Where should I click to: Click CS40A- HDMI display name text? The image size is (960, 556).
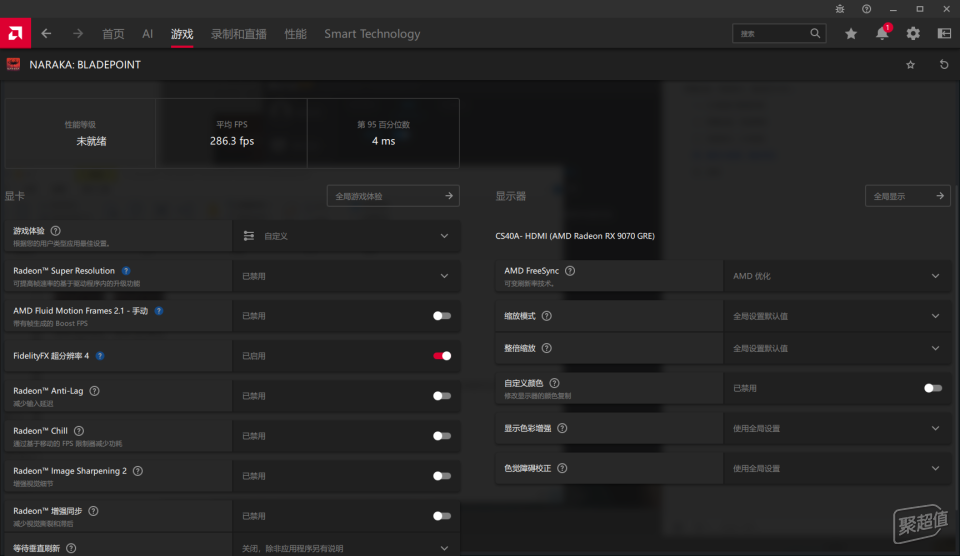(x=575, y=236)
